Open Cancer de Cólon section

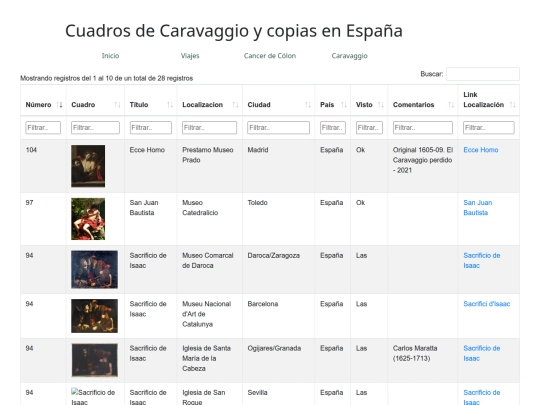[x=270, y=56]
